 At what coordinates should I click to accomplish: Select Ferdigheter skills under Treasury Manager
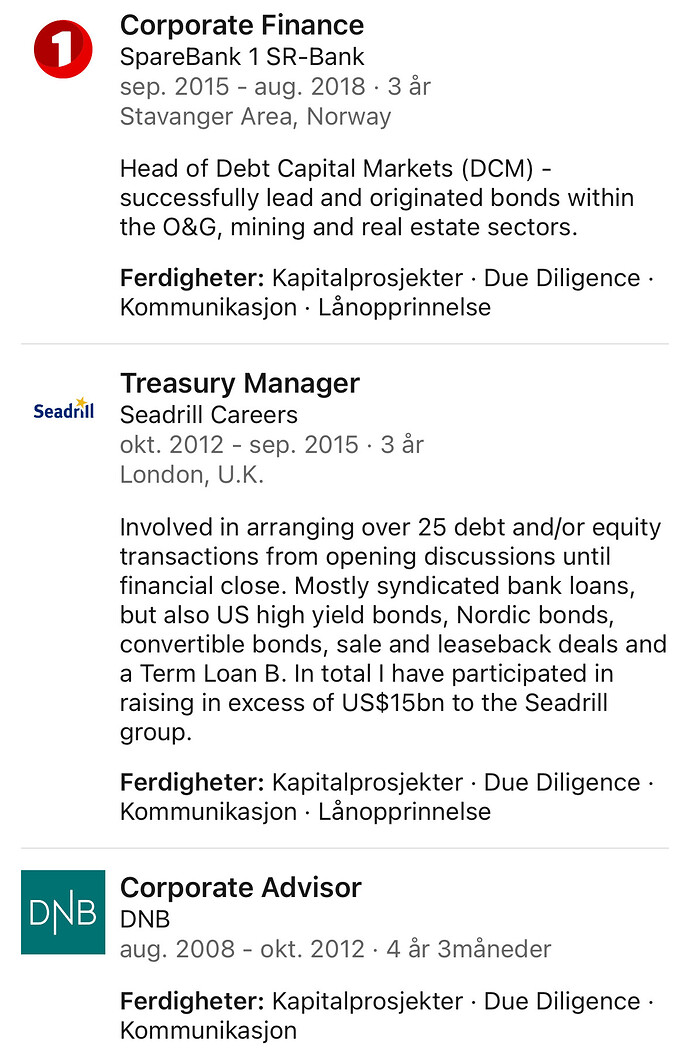pyautogui.click(x=387, y=797)
